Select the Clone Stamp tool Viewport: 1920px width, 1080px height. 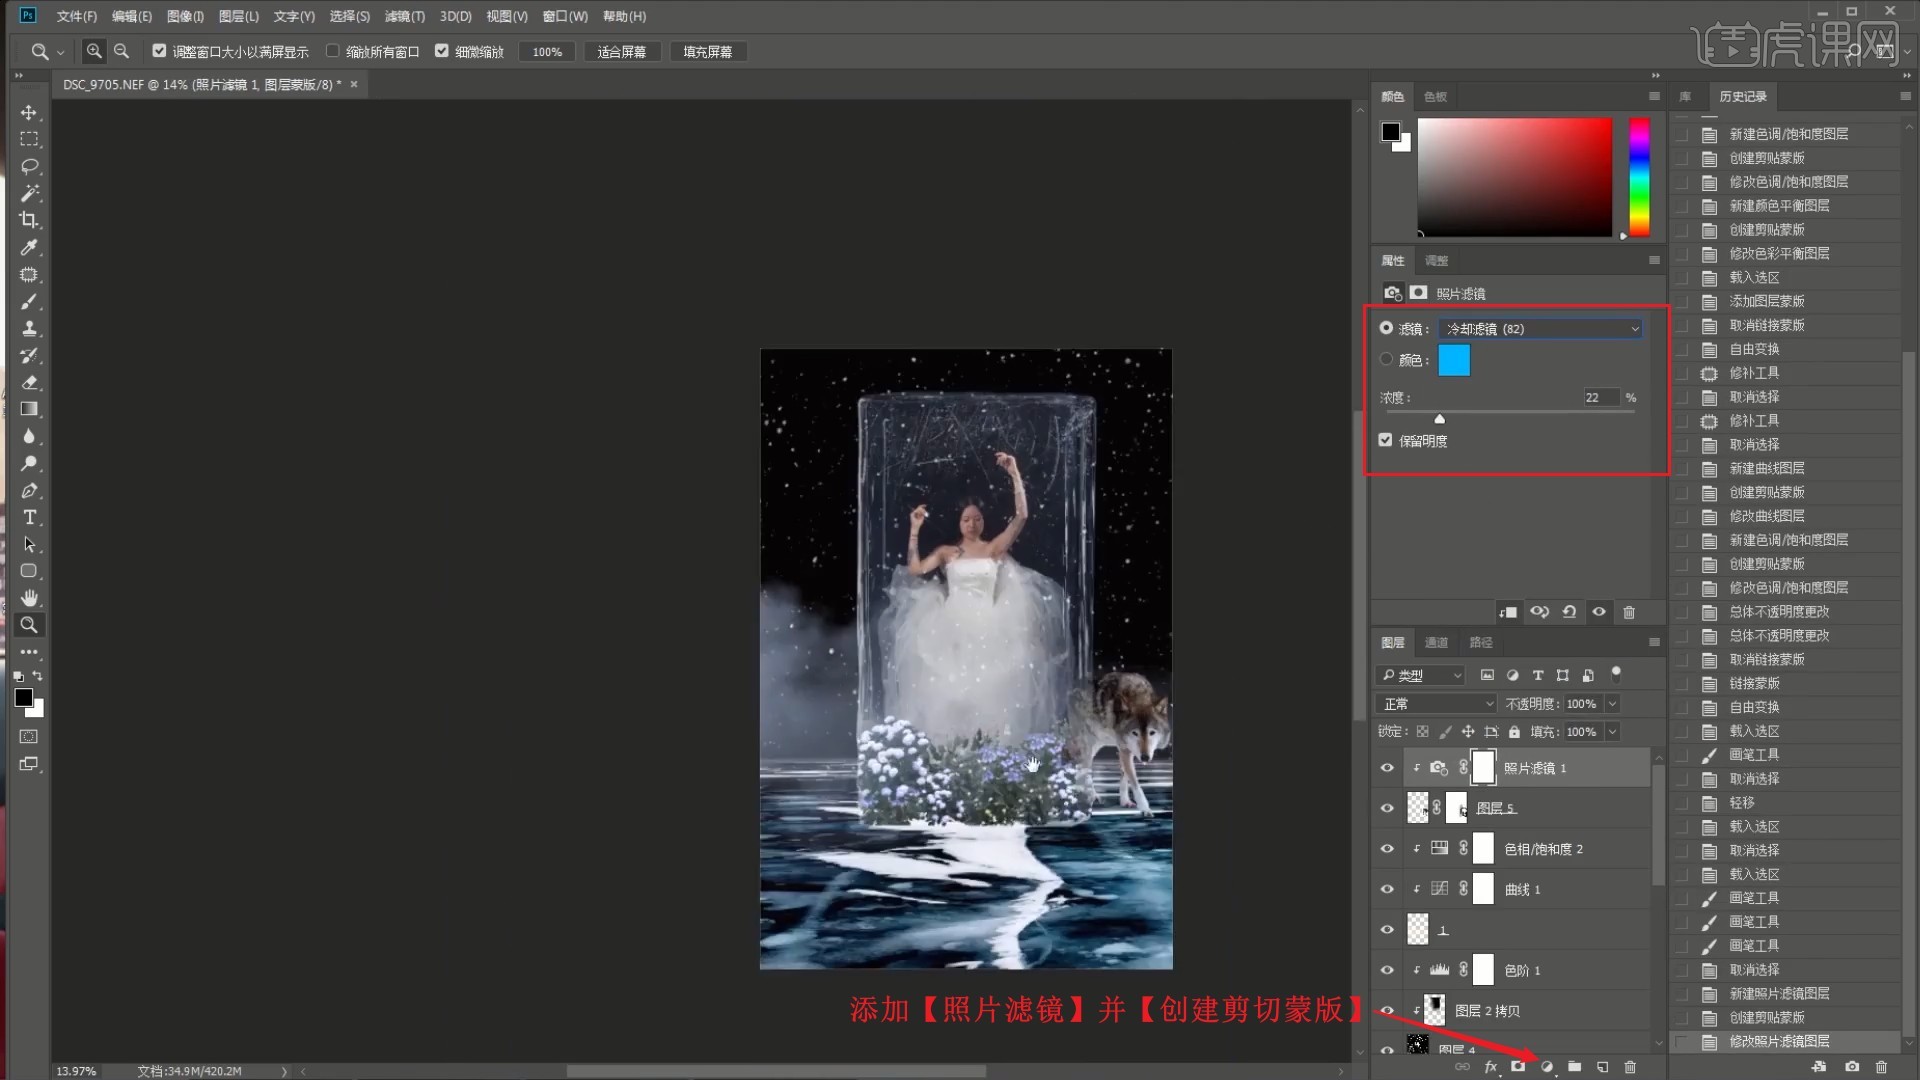click(29, 328)
